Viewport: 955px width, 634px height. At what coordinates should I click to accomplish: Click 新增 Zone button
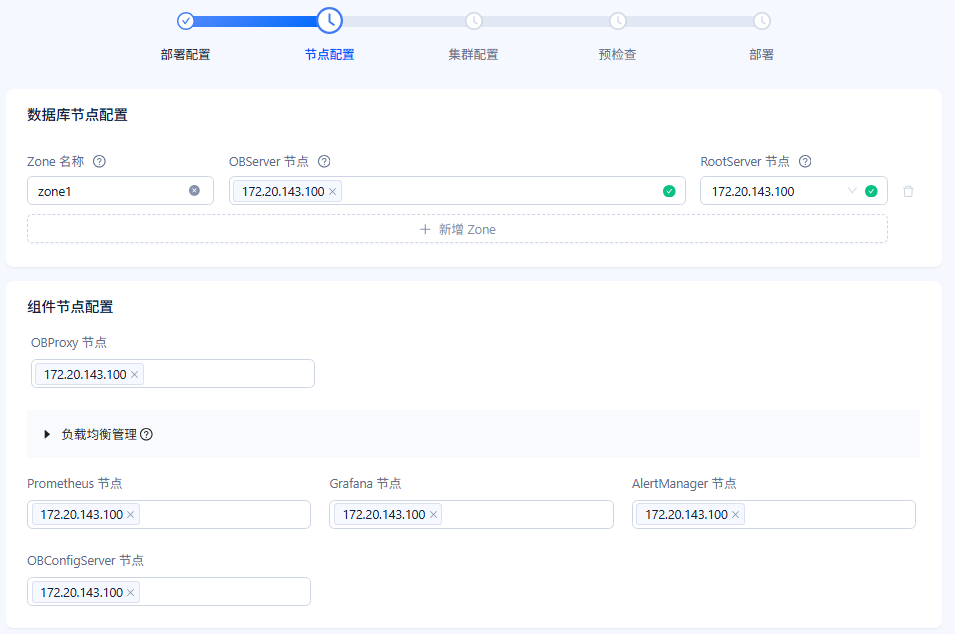[x=457, y=229]
